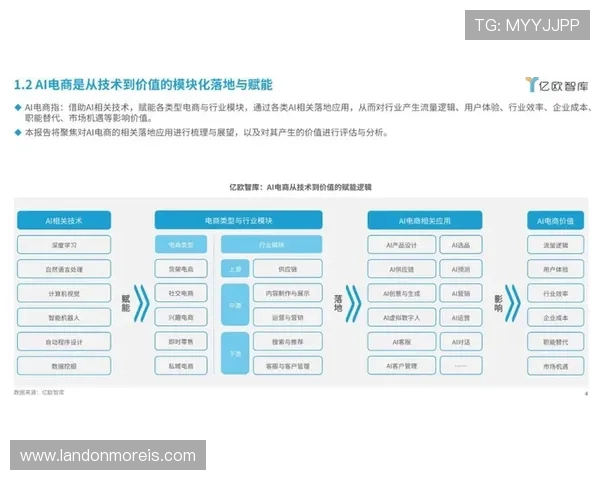The height and width of the screenshot is (480, 600).
Task: Click the 中游 block
Action: (x=235, y=305)
